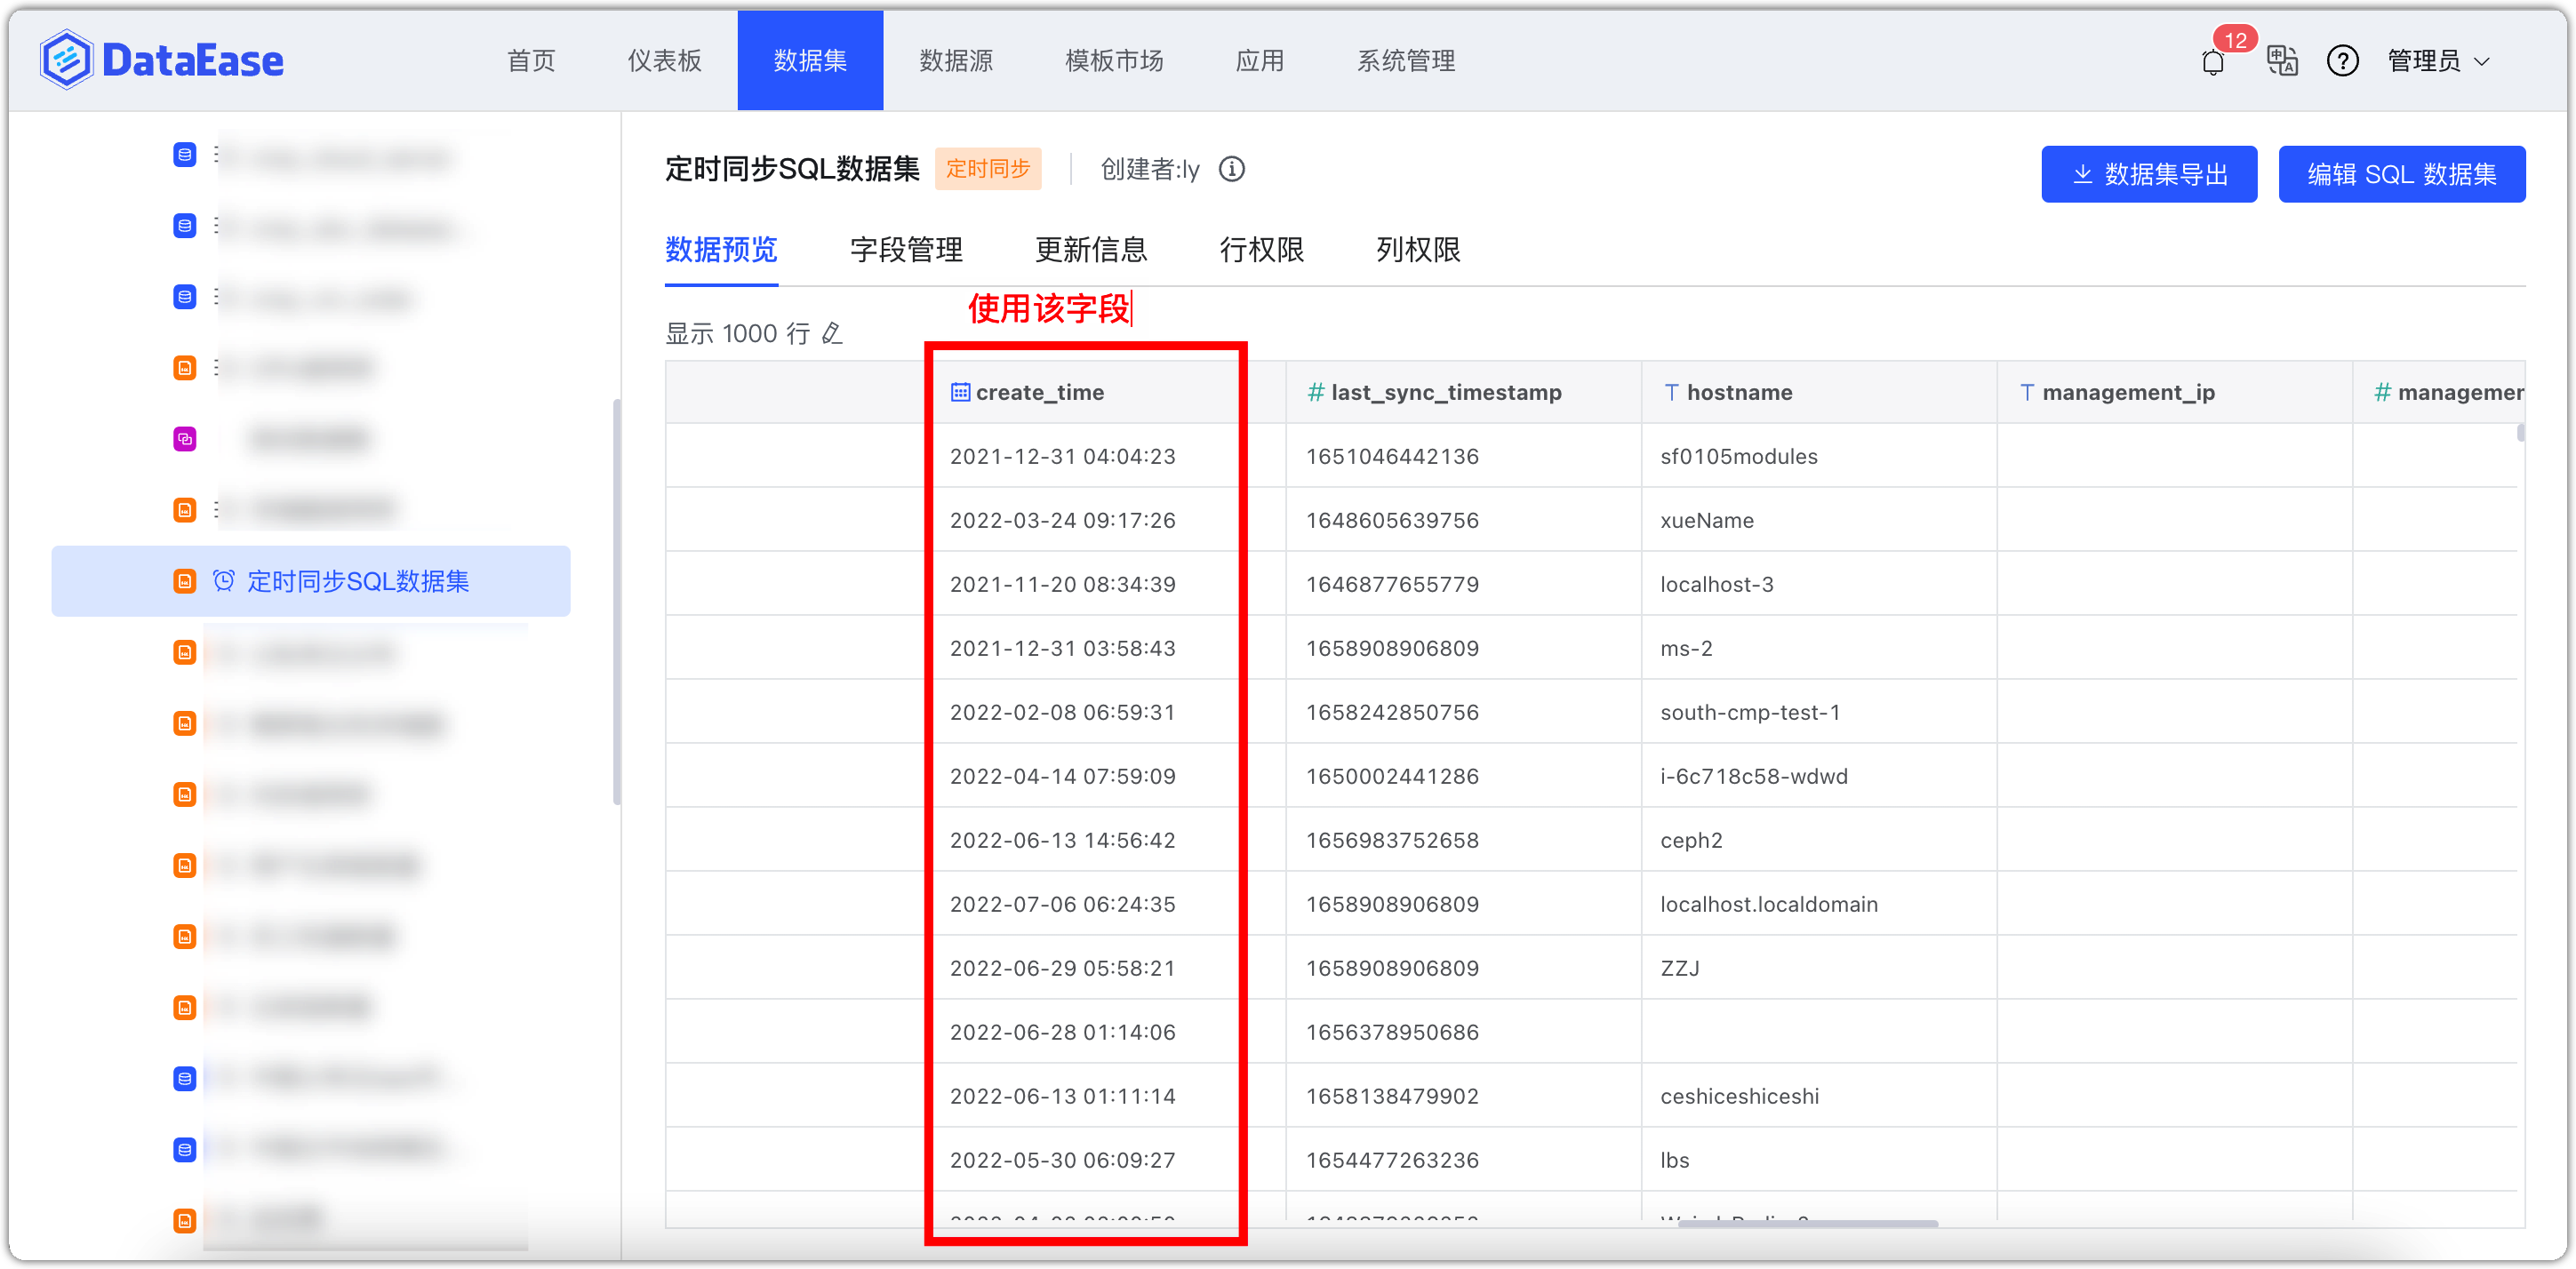The height and width of the screenshot is (1269, 2576).
Task: Click the pencil edit icon beside 显示 1000 行
Action: tap(833, 333)
